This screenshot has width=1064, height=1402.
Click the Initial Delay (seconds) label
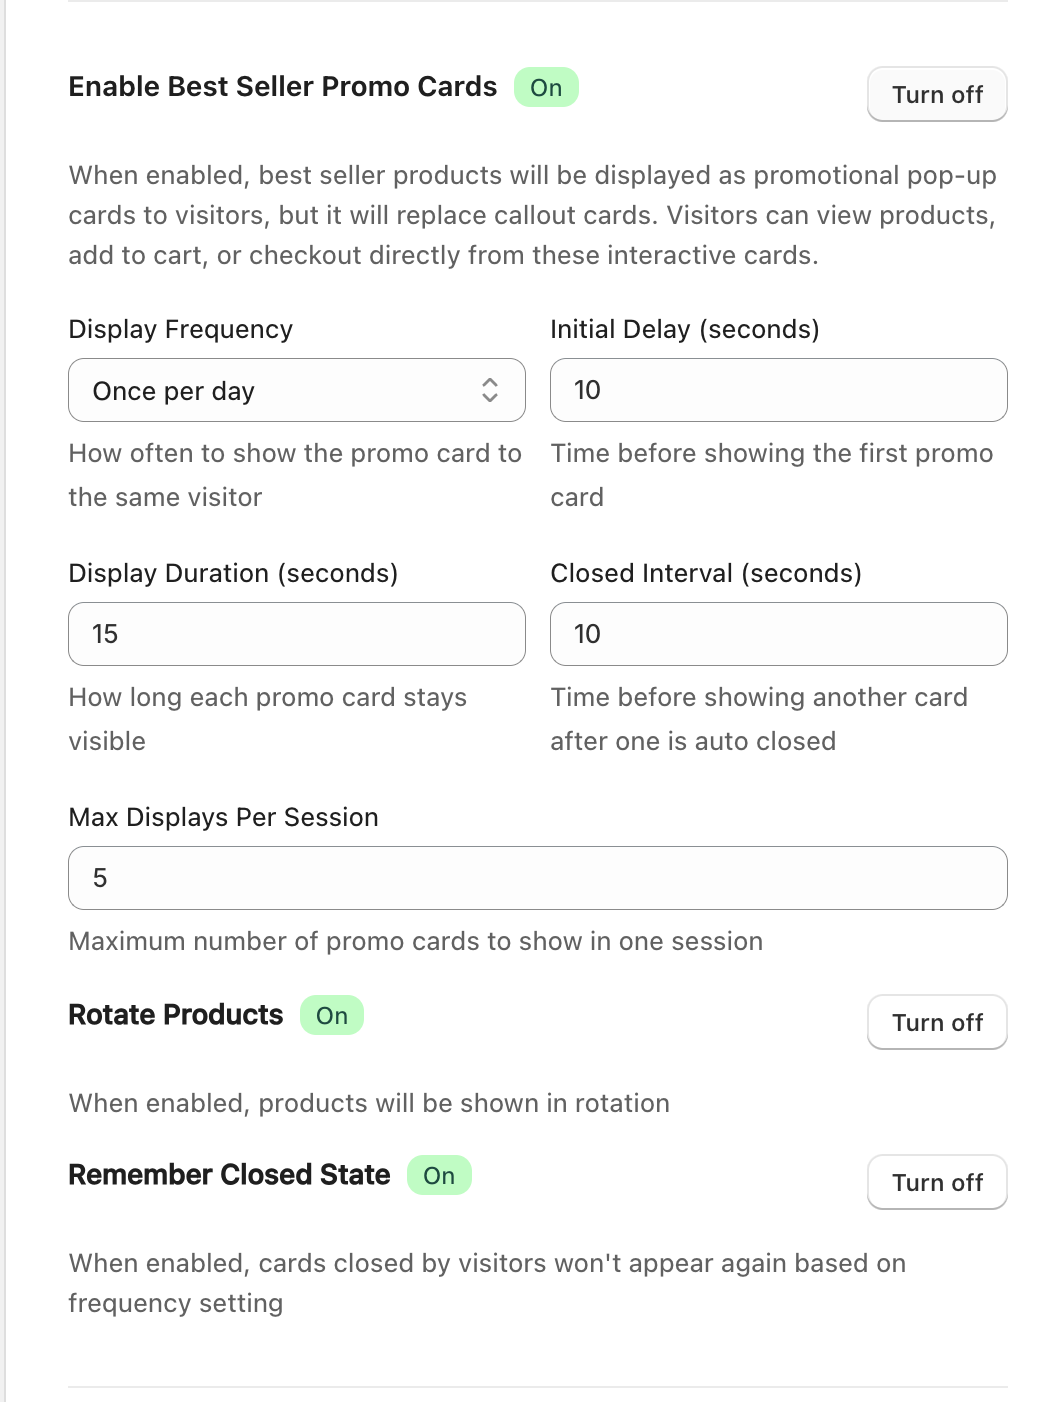(x=685, y=329)
